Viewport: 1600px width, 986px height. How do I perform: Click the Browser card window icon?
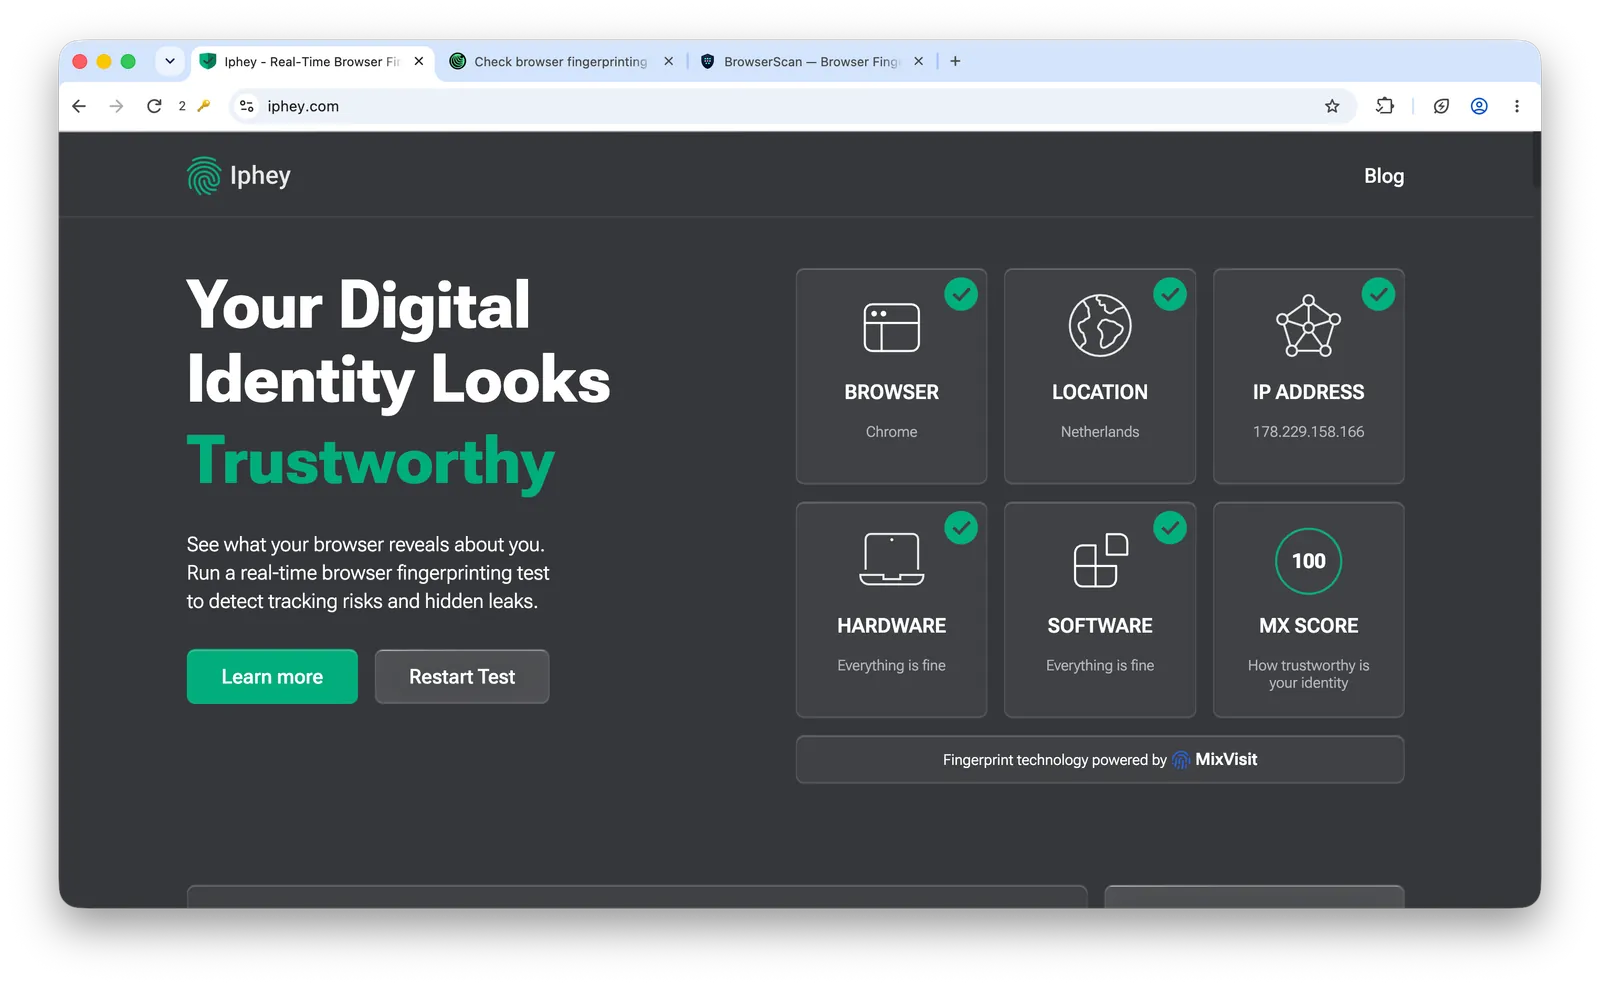point(891,327)
